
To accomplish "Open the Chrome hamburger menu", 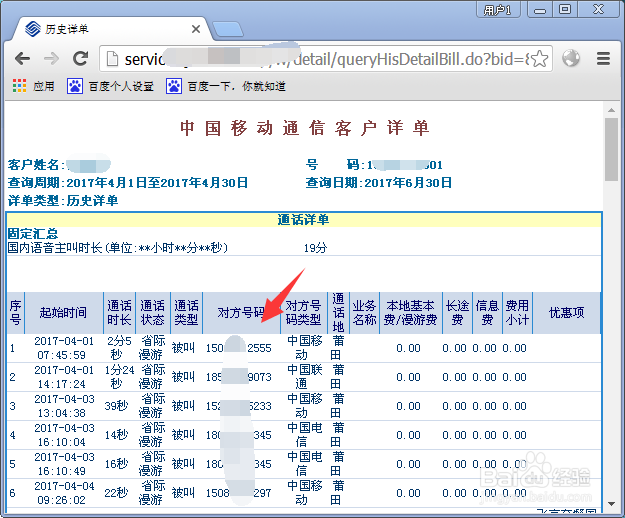I will click(x=603, y=59).
